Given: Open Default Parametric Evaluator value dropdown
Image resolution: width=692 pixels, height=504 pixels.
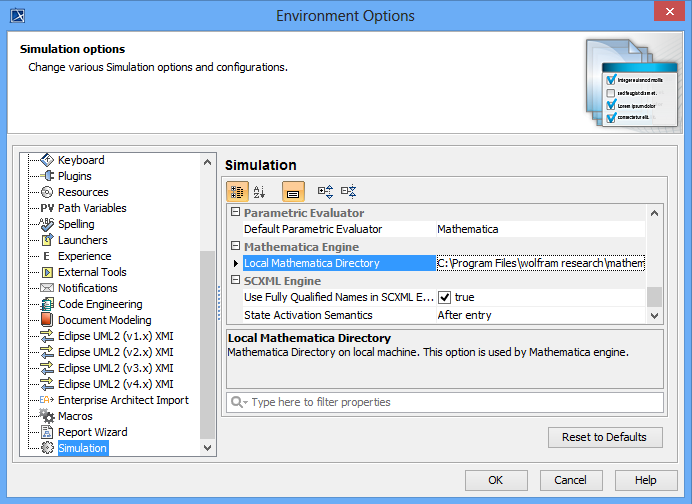Looking at the screenshot, I should point(540,229).
